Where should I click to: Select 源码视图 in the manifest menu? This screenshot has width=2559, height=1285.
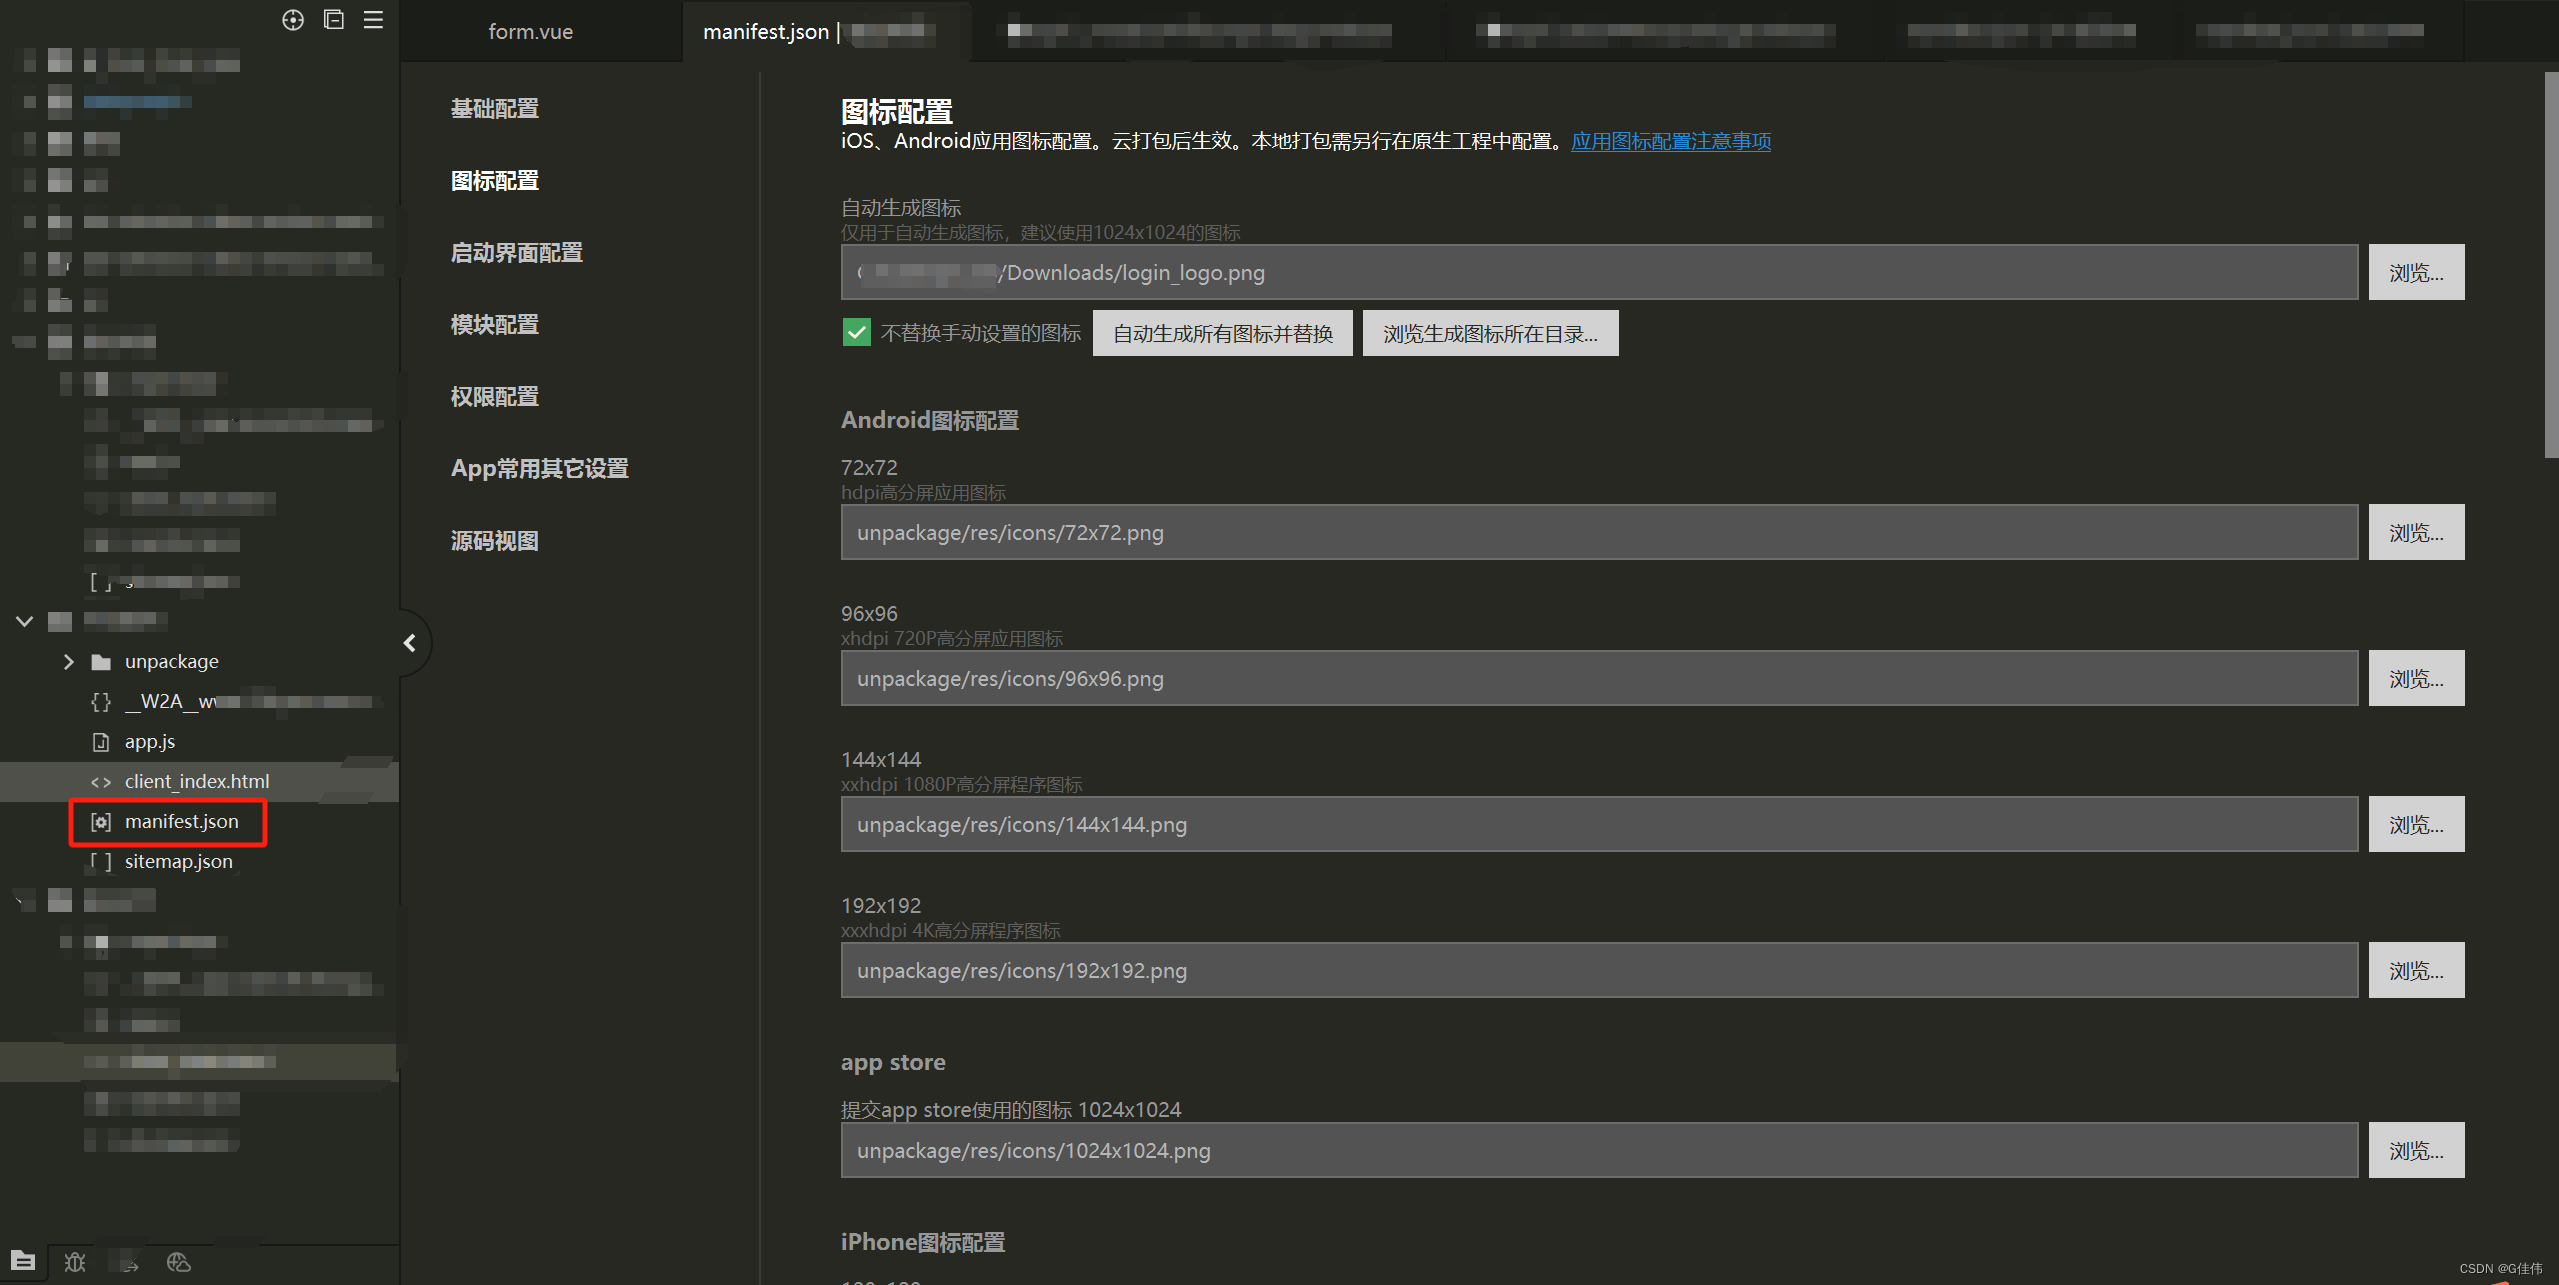(x=494, y=541)
